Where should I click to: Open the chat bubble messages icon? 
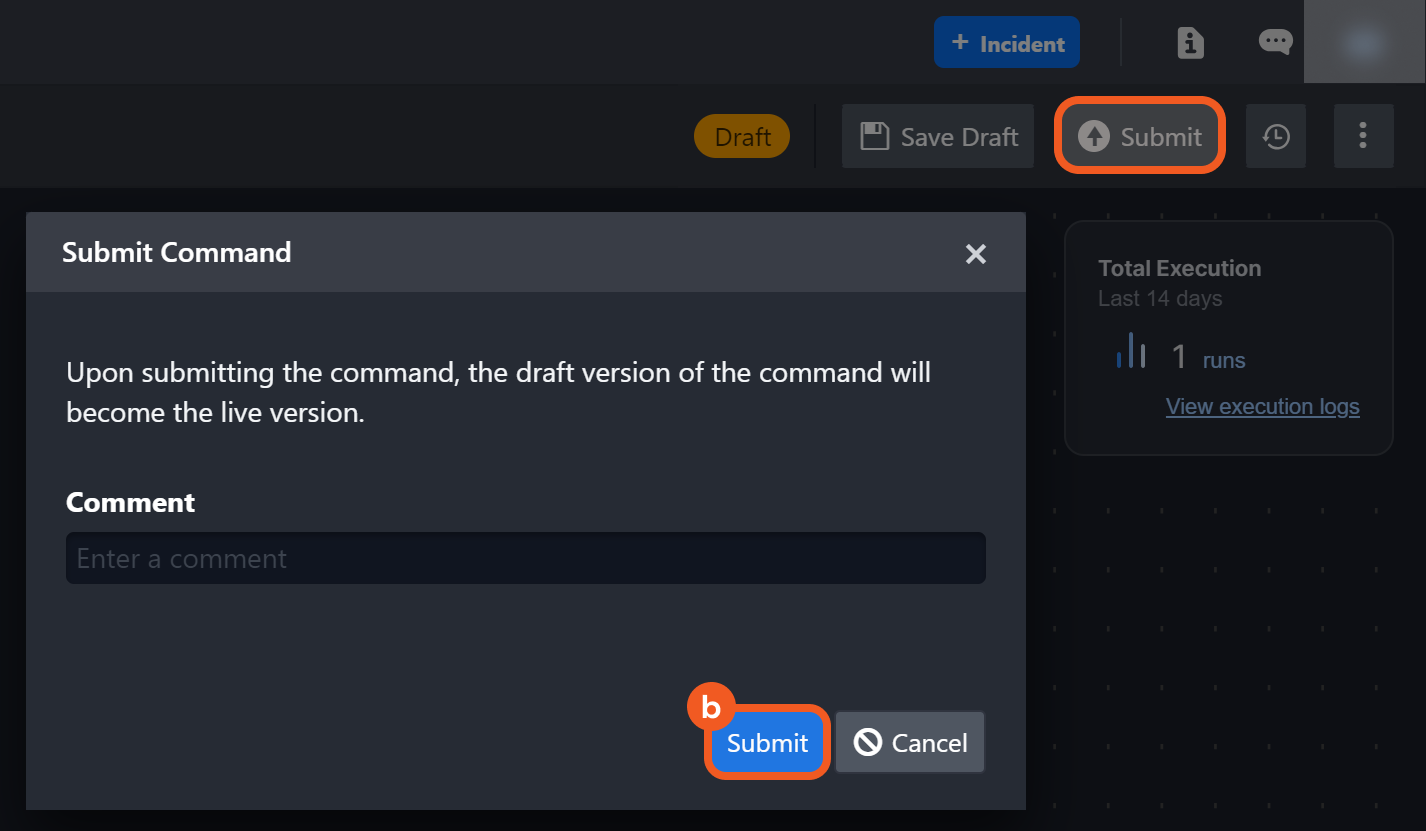click(1275, 42)
